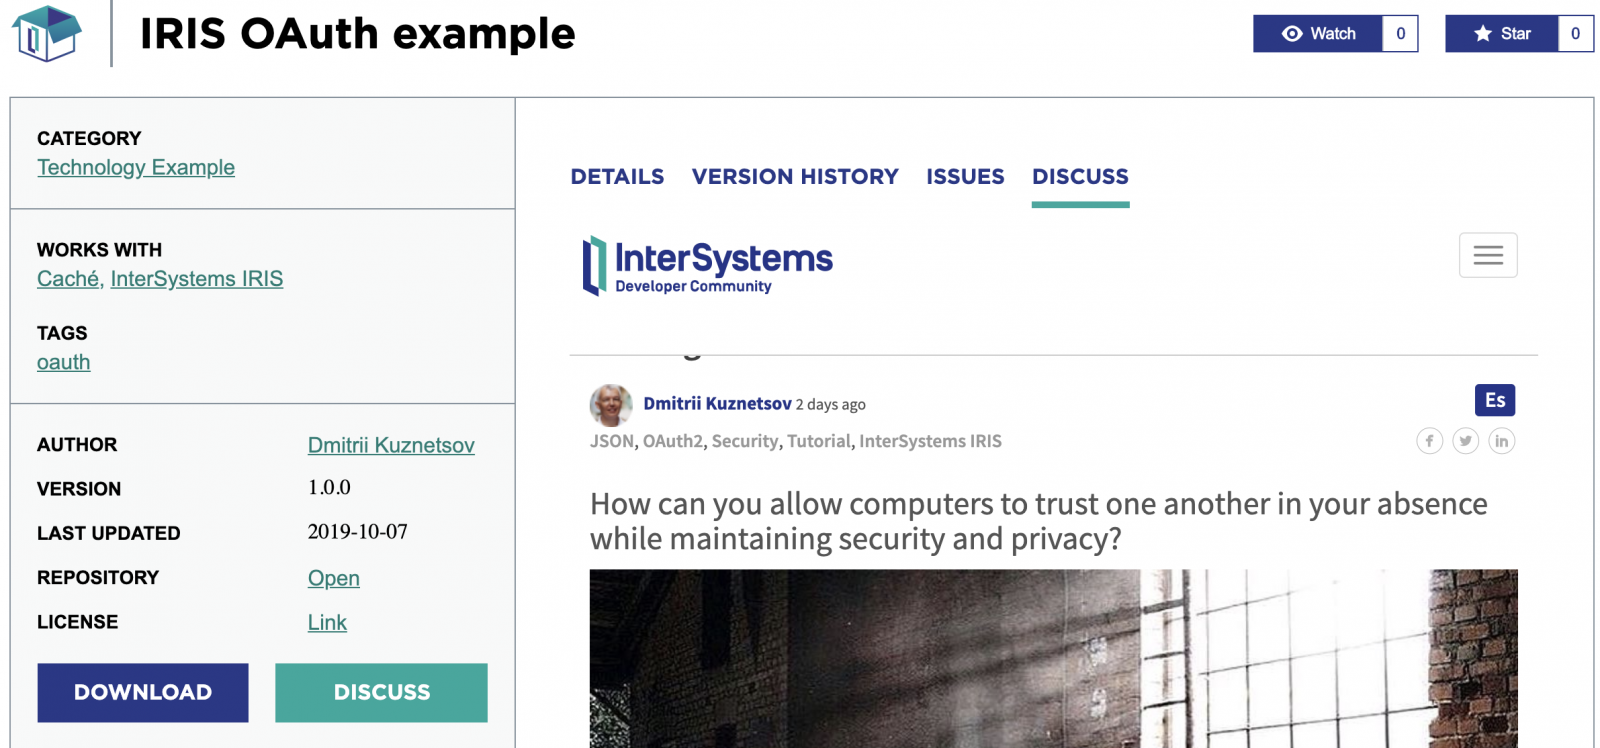This screenshot has height=748, width=1600.
Task: Click the teal Discuss button
Action: tap(381, 692)
